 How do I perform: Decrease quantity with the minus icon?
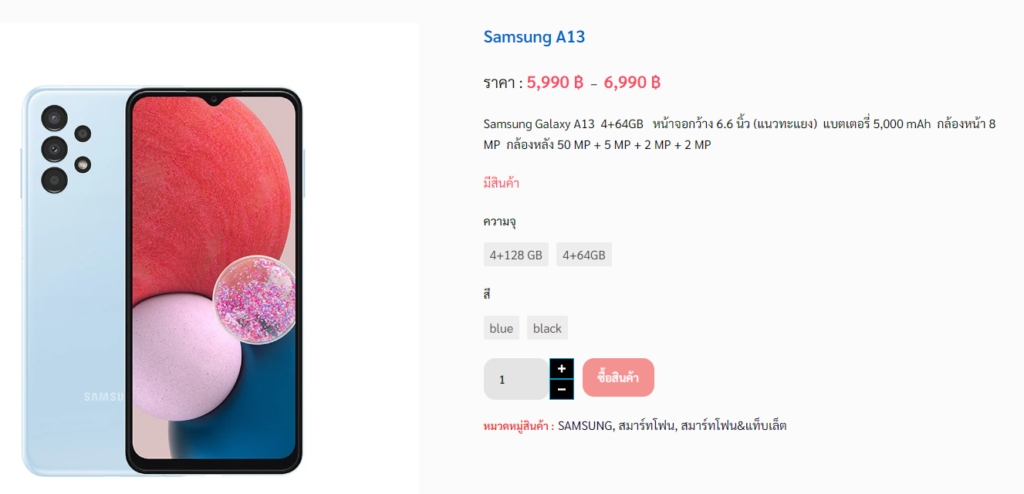562,389
